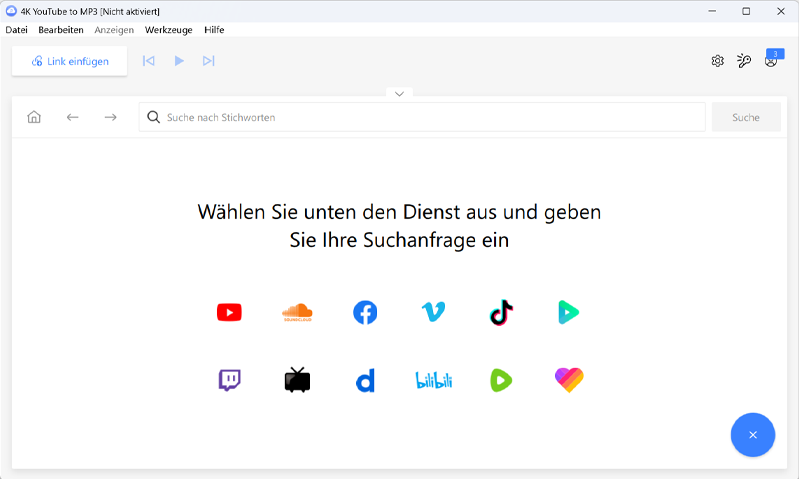Skip to next track
This screenshot has height=479, width=800.
pos(208,61)
